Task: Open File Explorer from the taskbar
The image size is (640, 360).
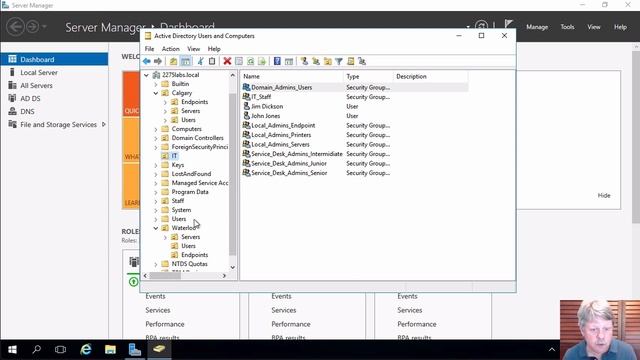Action: coord(110,349)
